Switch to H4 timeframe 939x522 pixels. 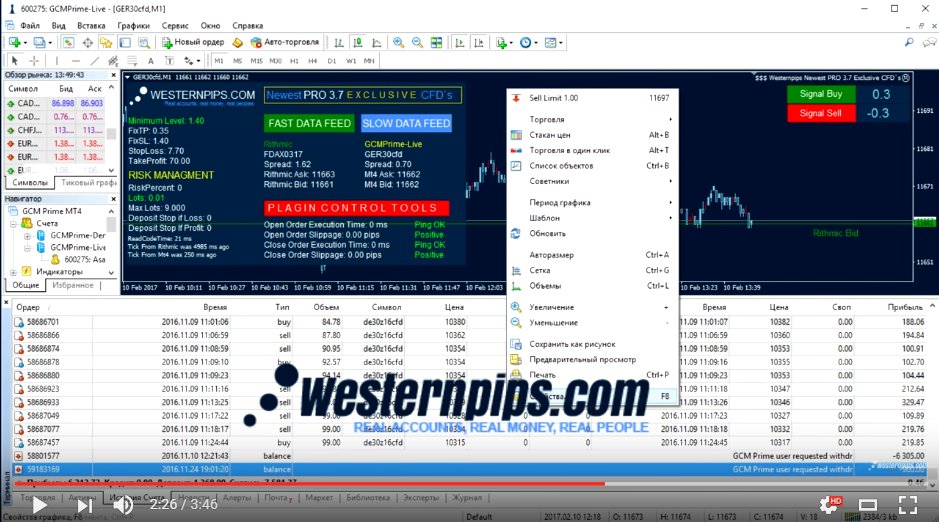(313, 60)
